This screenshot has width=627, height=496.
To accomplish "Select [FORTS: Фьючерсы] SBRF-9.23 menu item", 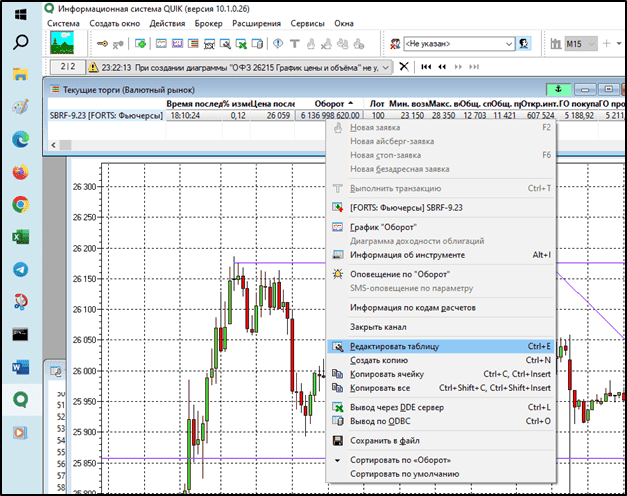I will [441, 208].
